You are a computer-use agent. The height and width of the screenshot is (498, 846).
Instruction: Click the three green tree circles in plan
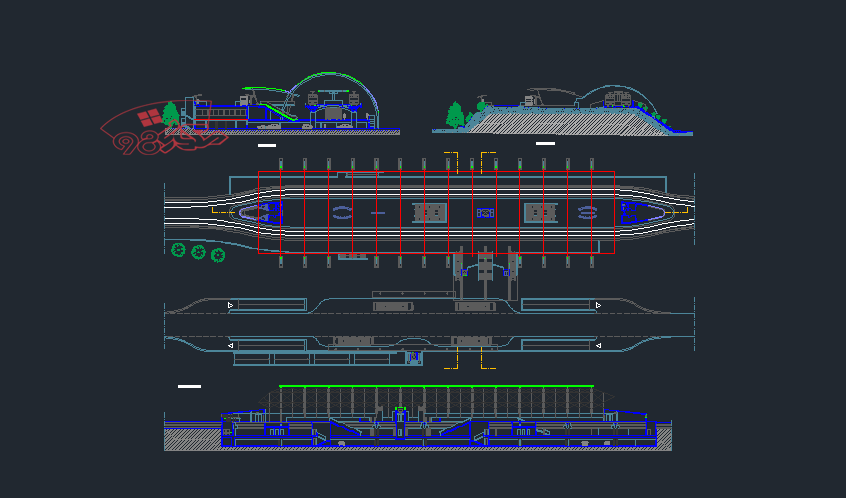198,252
